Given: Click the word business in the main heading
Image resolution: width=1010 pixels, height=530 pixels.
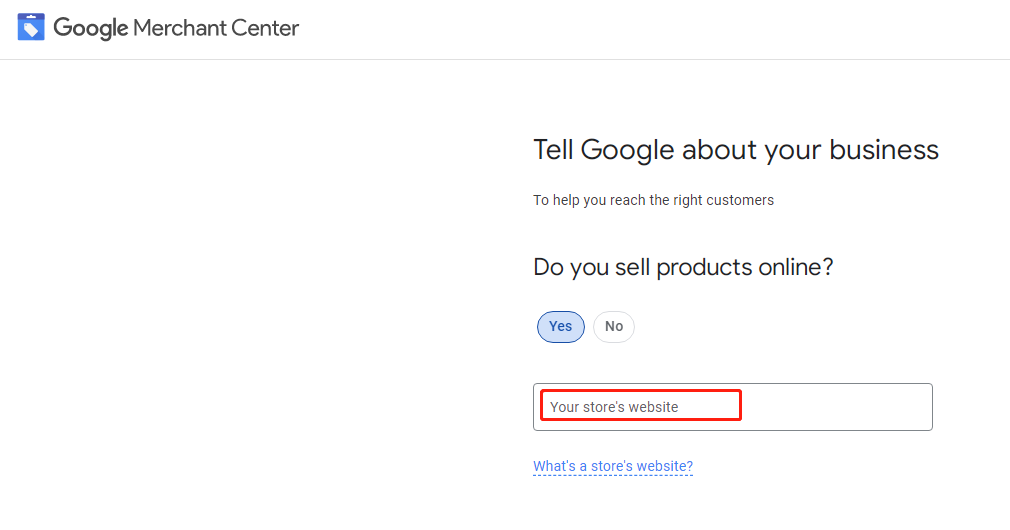Looking at the screenshot, I should [884, 150].
